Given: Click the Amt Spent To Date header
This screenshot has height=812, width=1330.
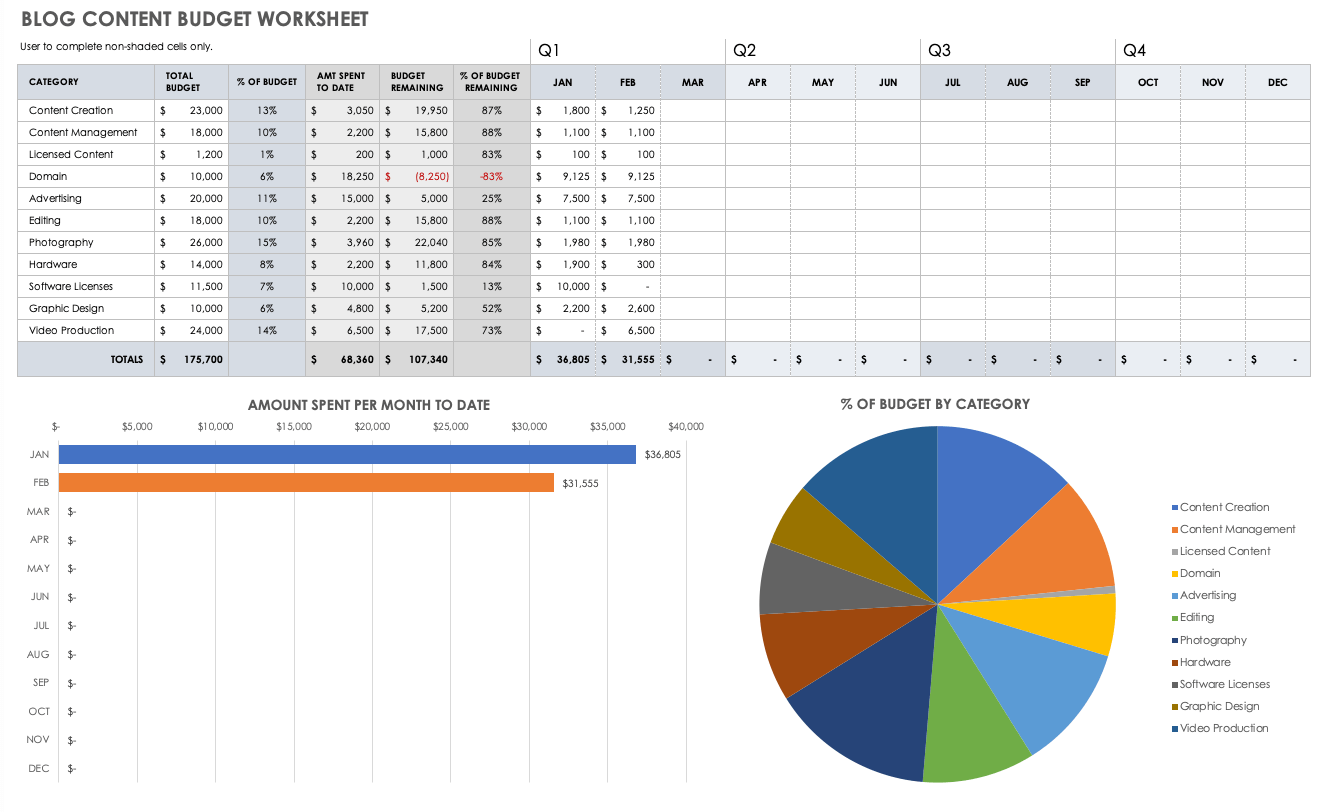Looking at the screenshot, I should pos(341,82).
